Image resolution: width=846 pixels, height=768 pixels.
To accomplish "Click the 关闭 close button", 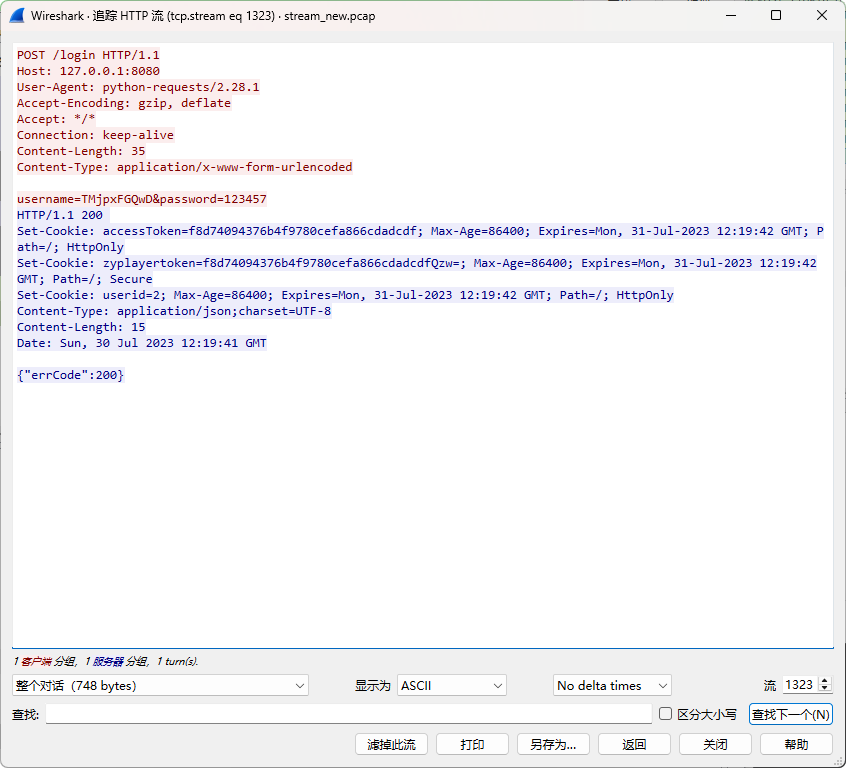I will [715, 744].
